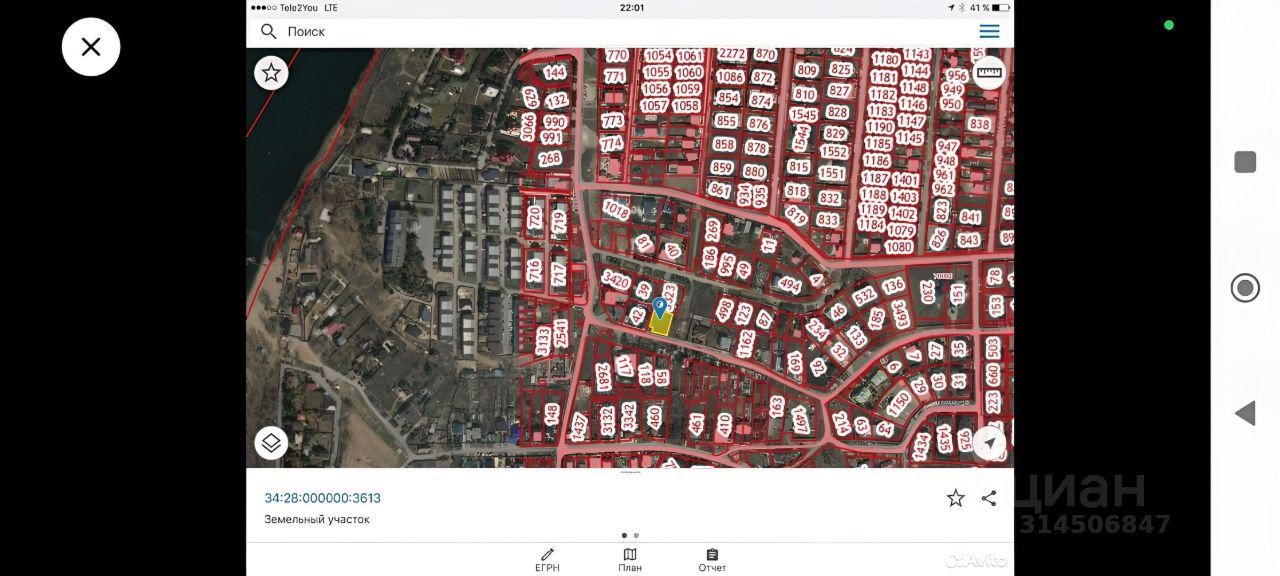Center map on my location arrow
1280x576 pixels.
coord(989,442)
